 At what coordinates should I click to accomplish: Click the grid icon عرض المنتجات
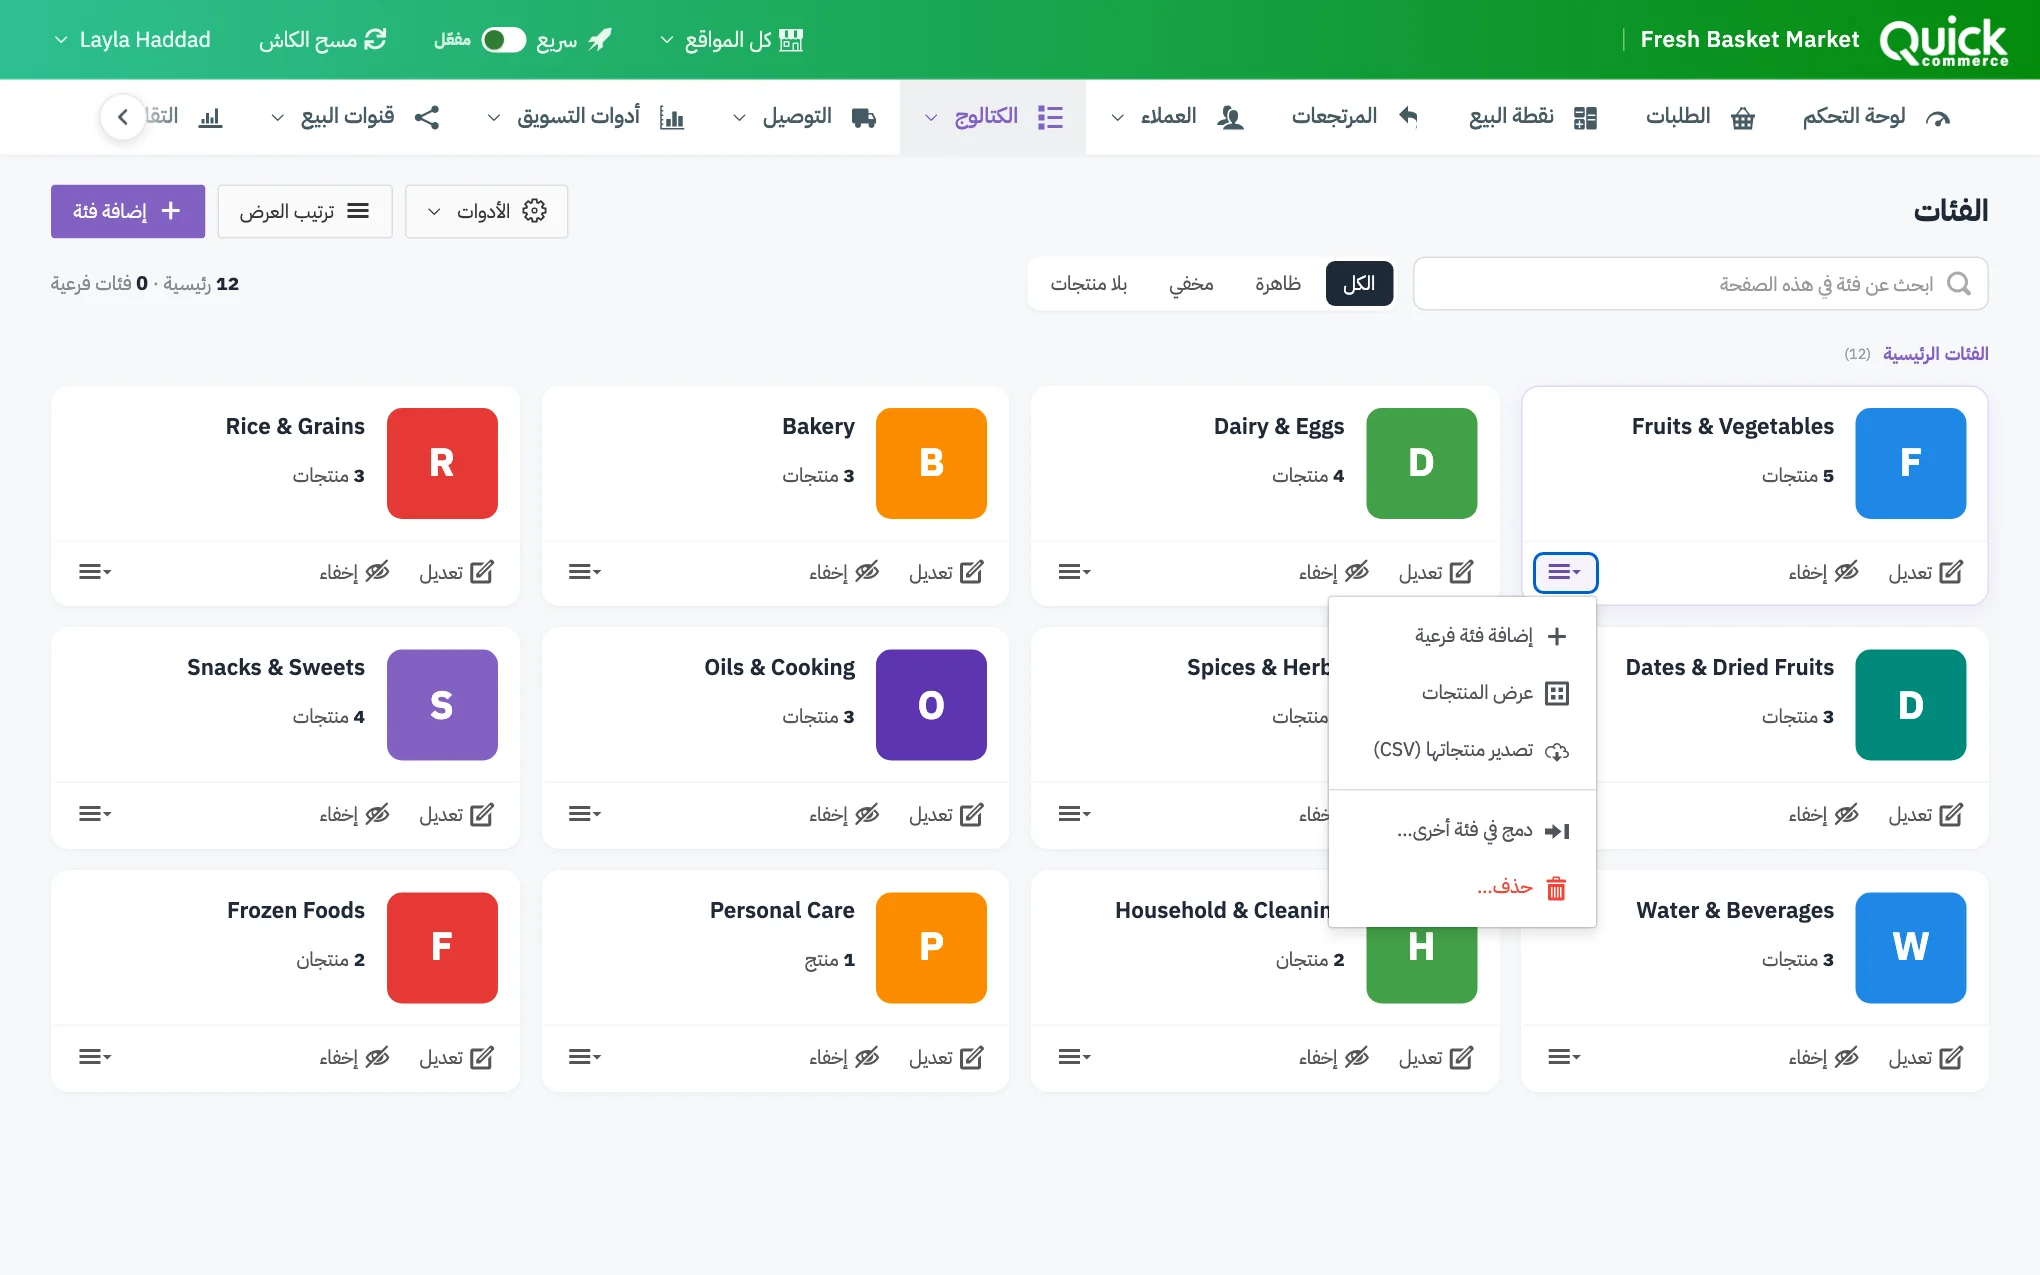click(1557, 693)
